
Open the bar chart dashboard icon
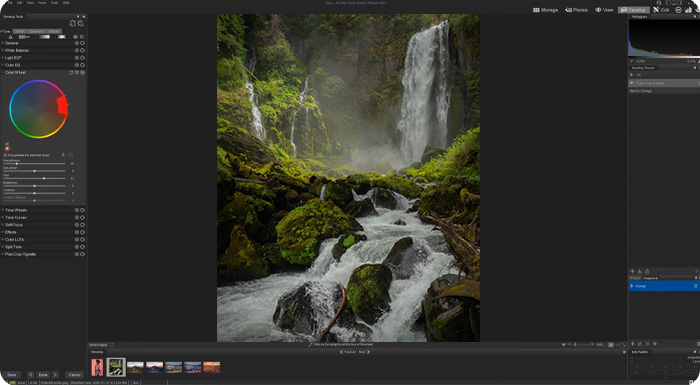(x=688, y=10)
